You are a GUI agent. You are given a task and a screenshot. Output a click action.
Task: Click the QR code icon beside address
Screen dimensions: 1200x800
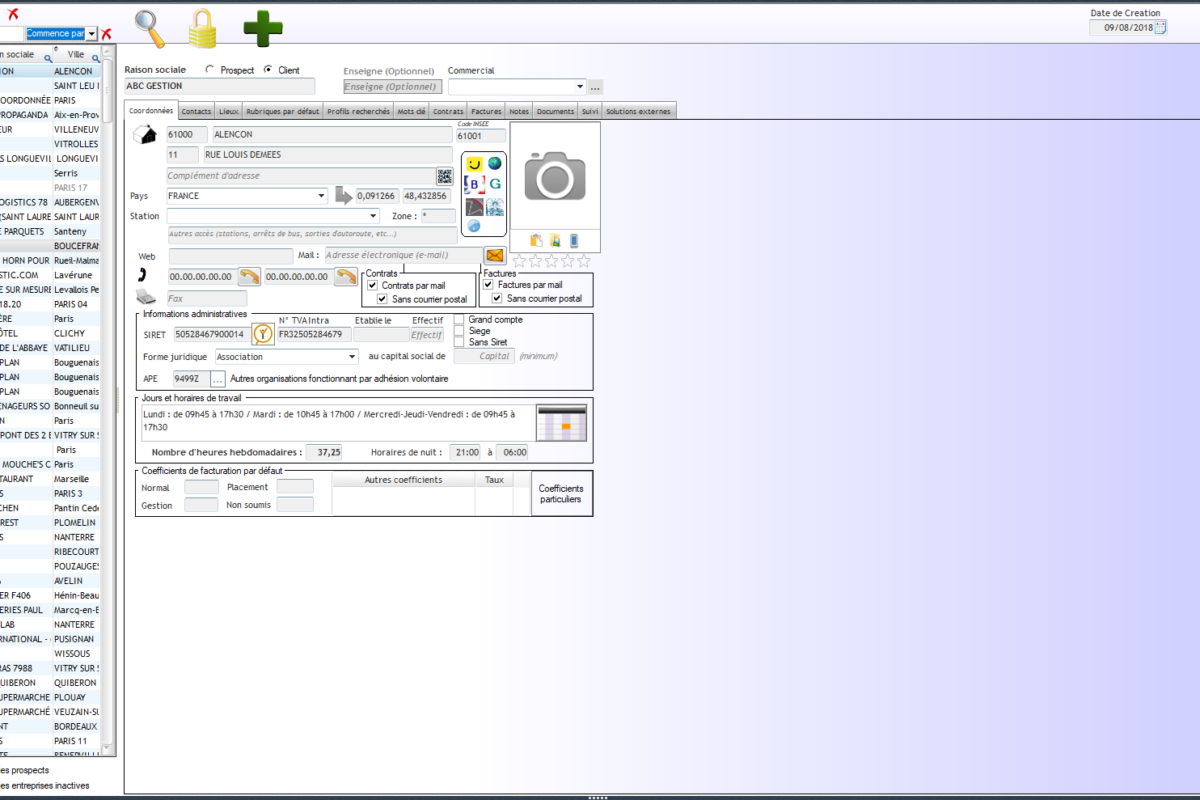pyautogui.click(x=444, y=176)
